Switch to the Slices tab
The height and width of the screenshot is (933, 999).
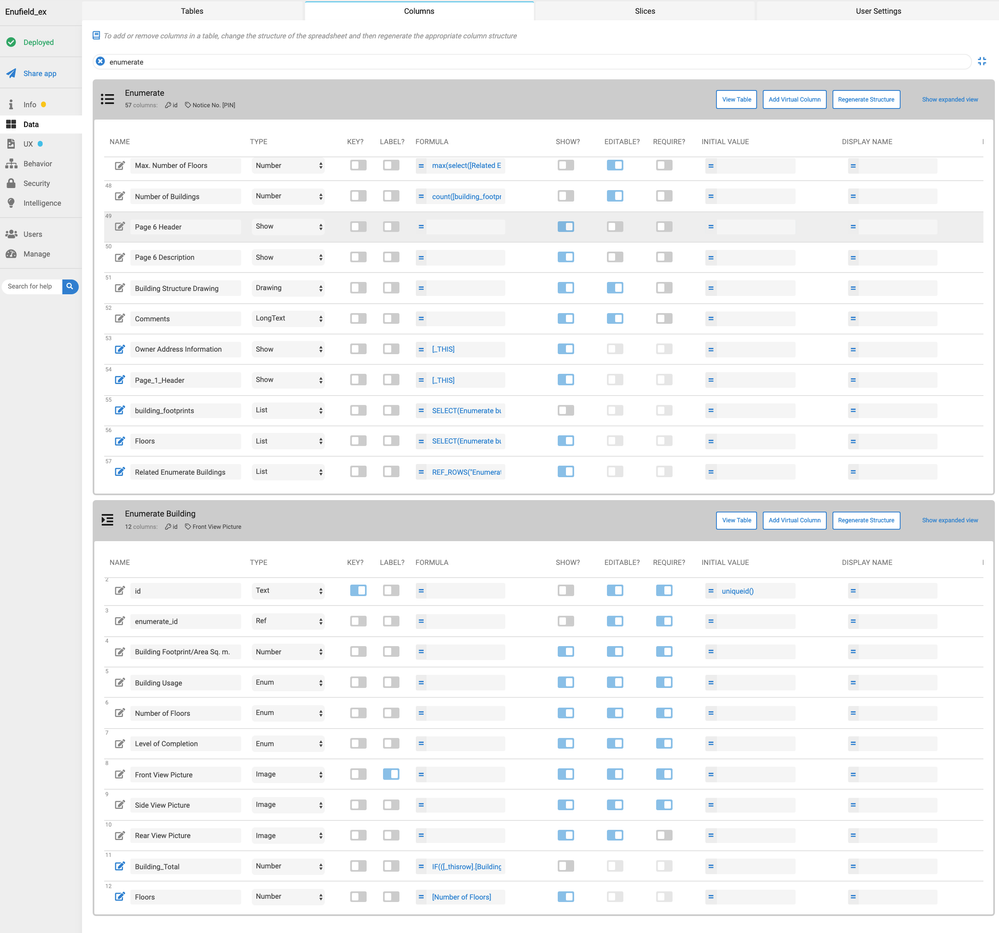pos(645,11)
